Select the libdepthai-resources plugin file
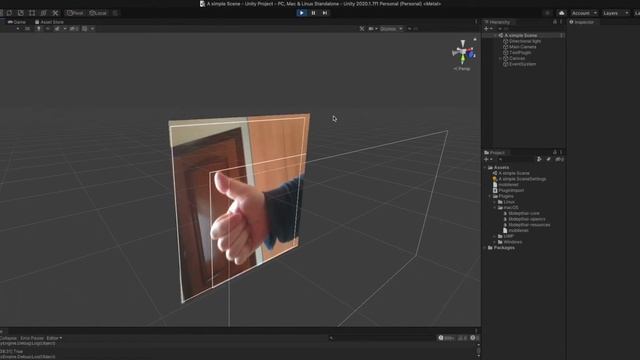Screen dimensions: 640x360 [529, 224]
